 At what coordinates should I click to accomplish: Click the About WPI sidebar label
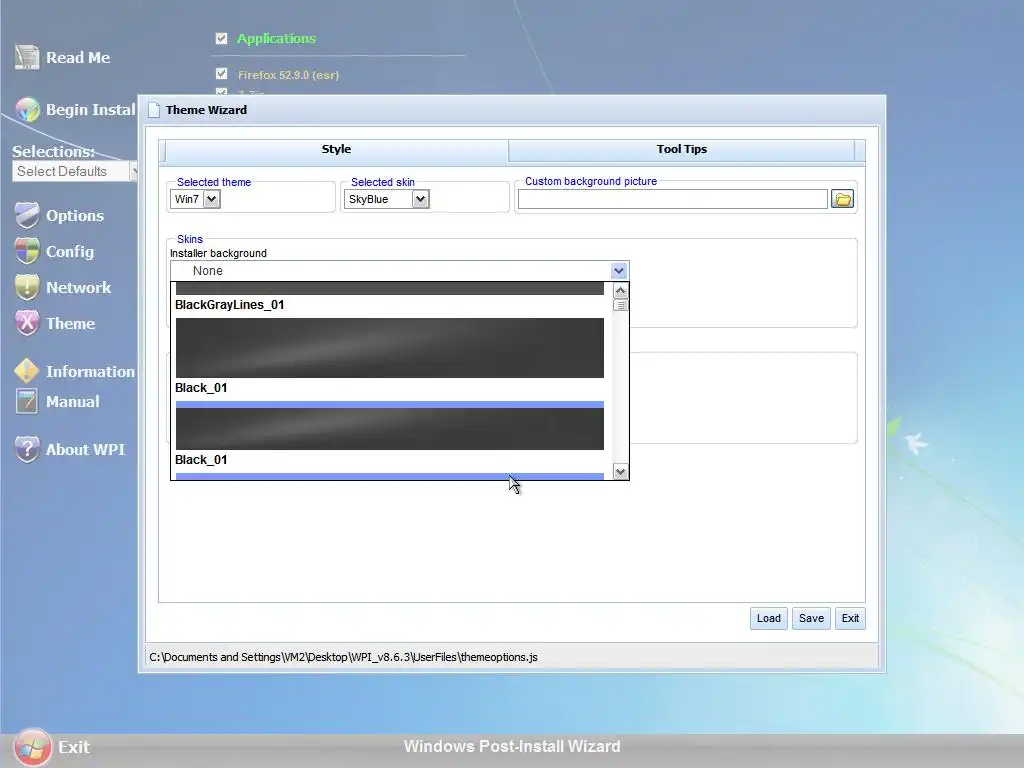pyautogui.click(x=85, y=449)
